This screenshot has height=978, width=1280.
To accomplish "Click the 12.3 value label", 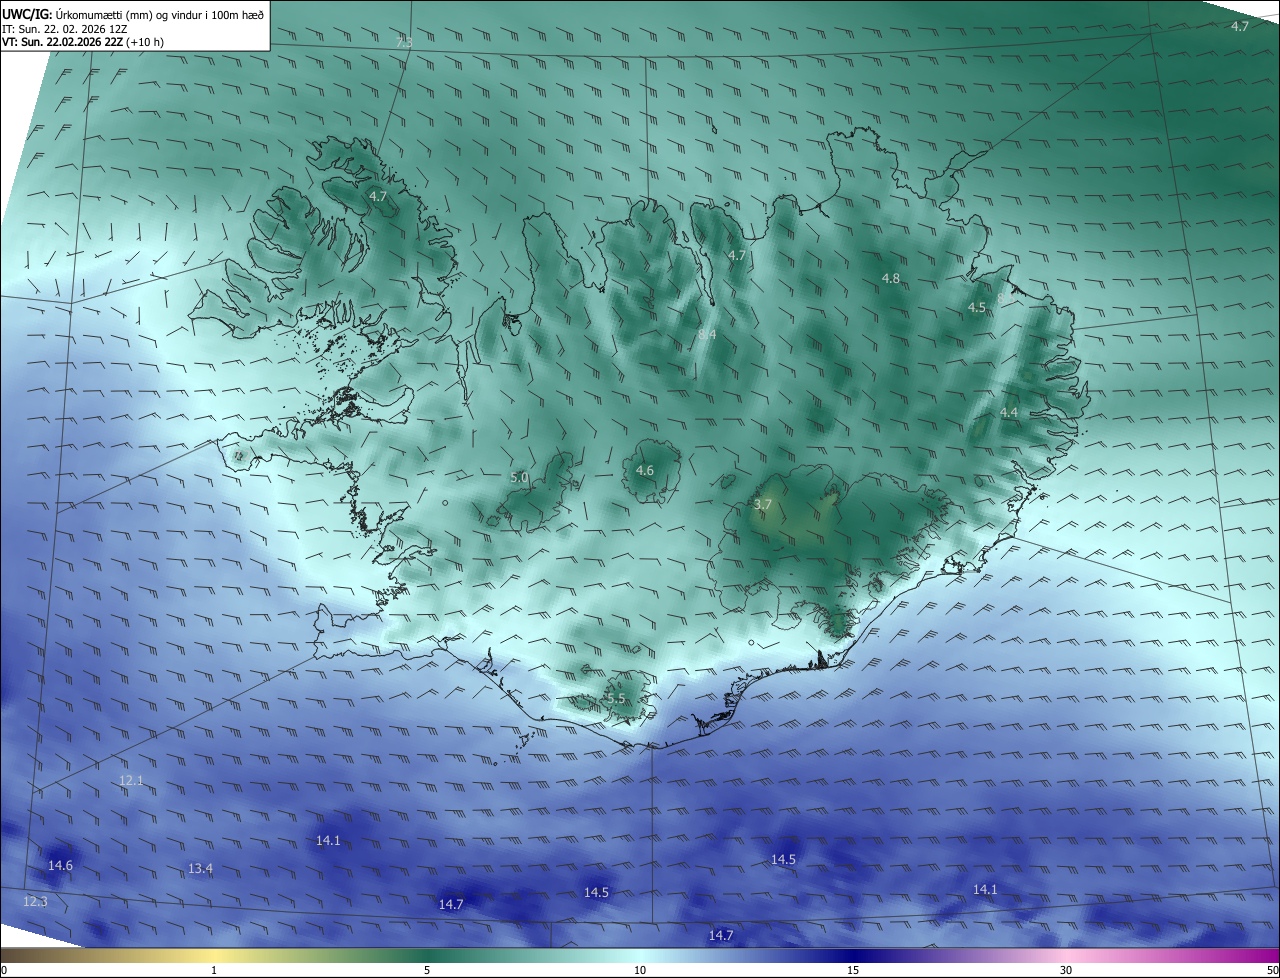I will click(x=35, y=901).
